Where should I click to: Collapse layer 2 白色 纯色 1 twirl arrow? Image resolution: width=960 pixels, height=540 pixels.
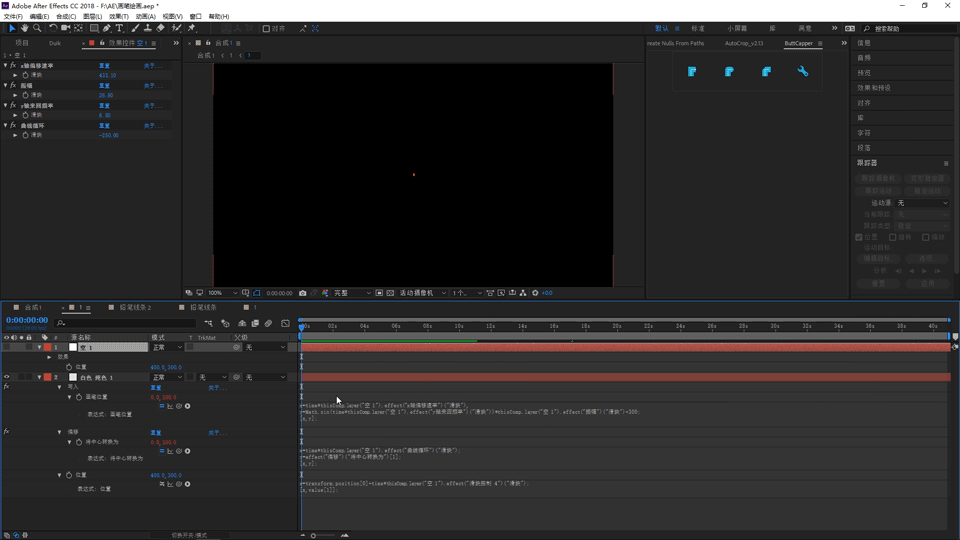[x=39, y=377]
